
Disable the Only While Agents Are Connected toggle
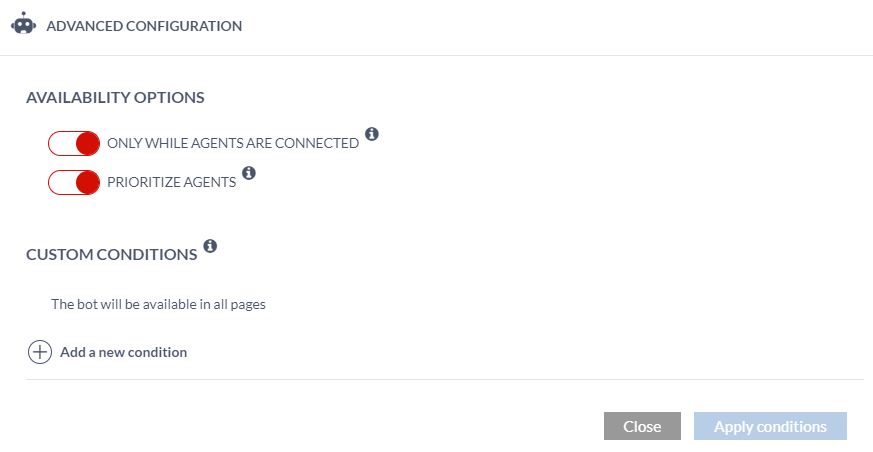pos(74,143)
